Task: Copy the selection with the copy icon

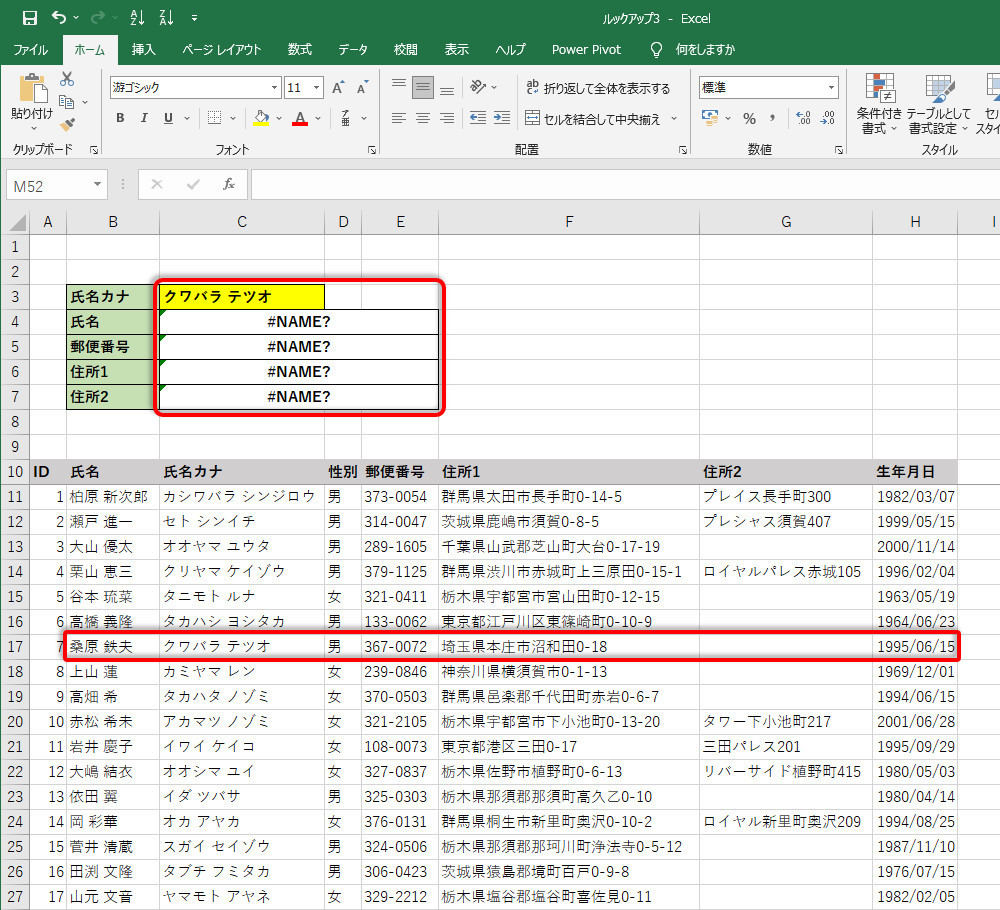Action: click(x=66, y=101)
